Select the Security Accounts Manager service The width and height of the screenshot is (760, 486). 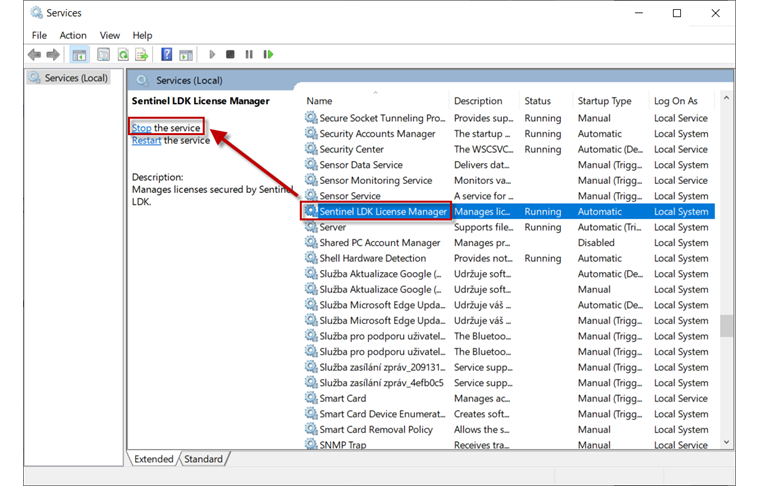tap(377, 133)
